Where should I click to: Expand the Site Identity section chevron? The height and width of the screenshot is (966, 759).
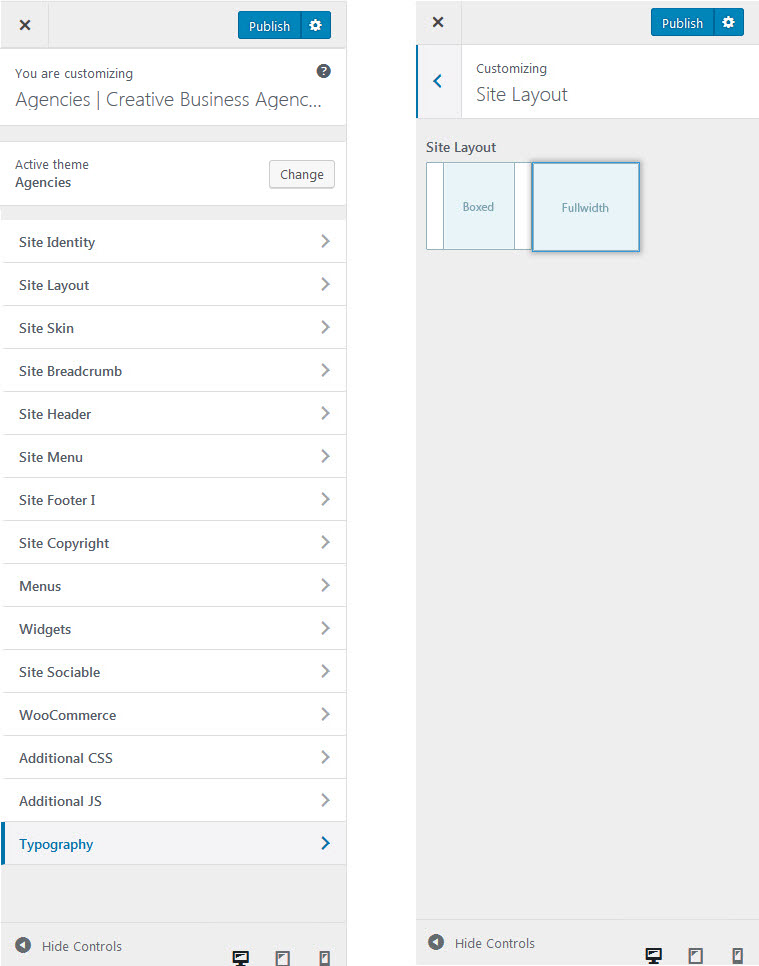324,241
